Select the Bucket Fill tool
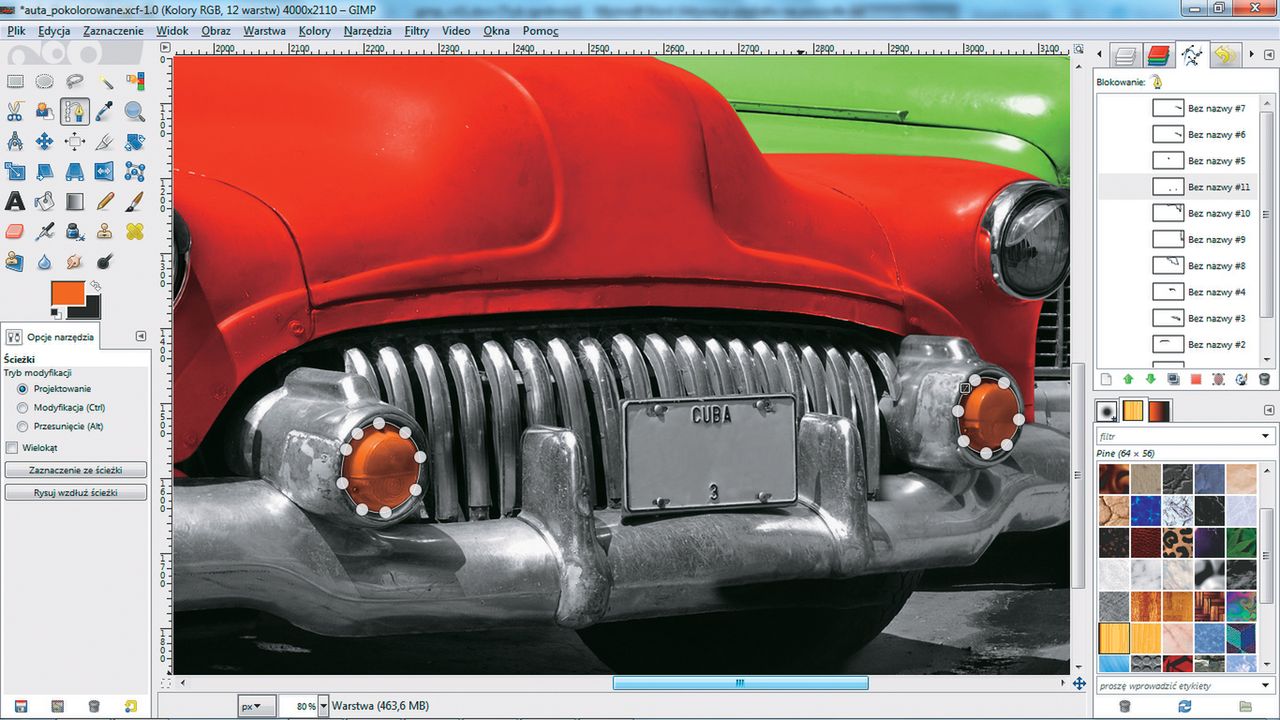The width and height of the screenshot is (1280, 720). click(x=45, y=202)
